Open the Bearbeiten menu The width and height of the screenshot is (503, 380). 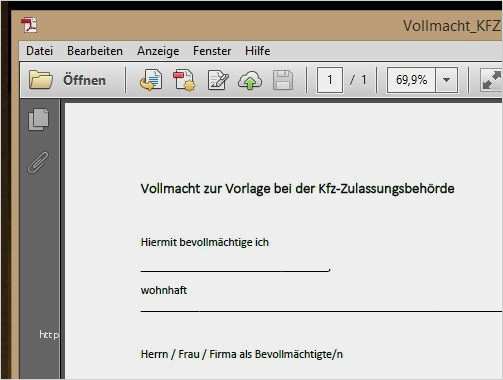tap(95, 51)
